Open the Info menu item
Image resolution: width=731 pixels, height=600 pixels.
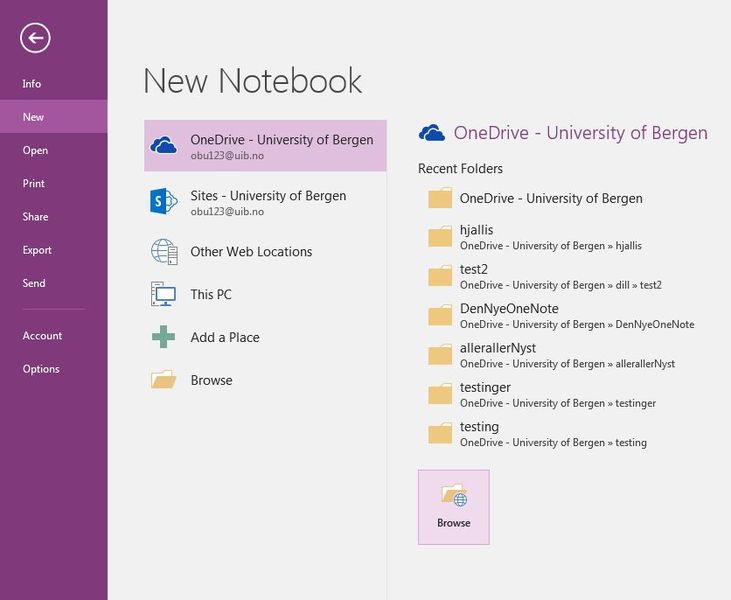[54, 83]
